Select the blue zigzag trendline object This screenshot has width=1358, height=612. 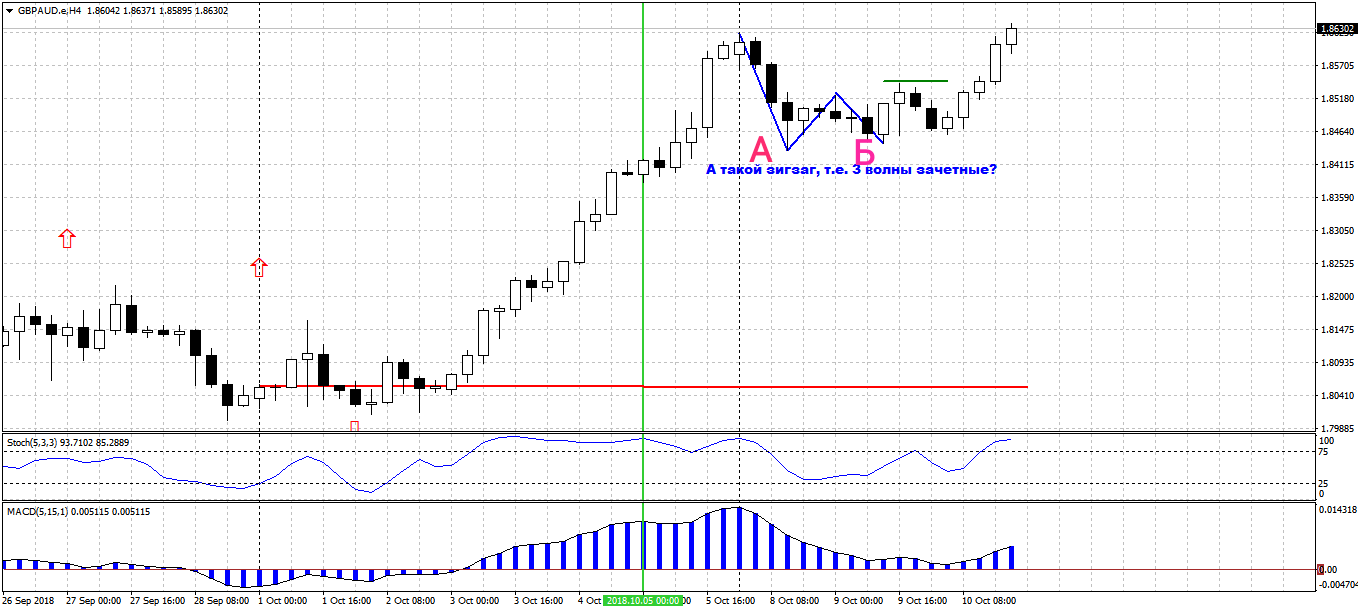[x=812, y=122]
